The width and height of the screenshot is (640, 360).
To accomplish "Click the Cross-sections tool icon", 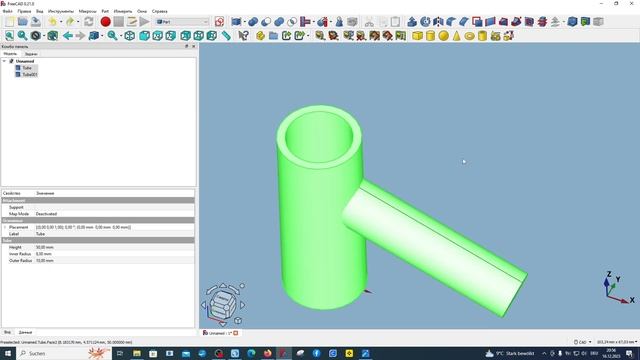I will click(x=542, y=22).
